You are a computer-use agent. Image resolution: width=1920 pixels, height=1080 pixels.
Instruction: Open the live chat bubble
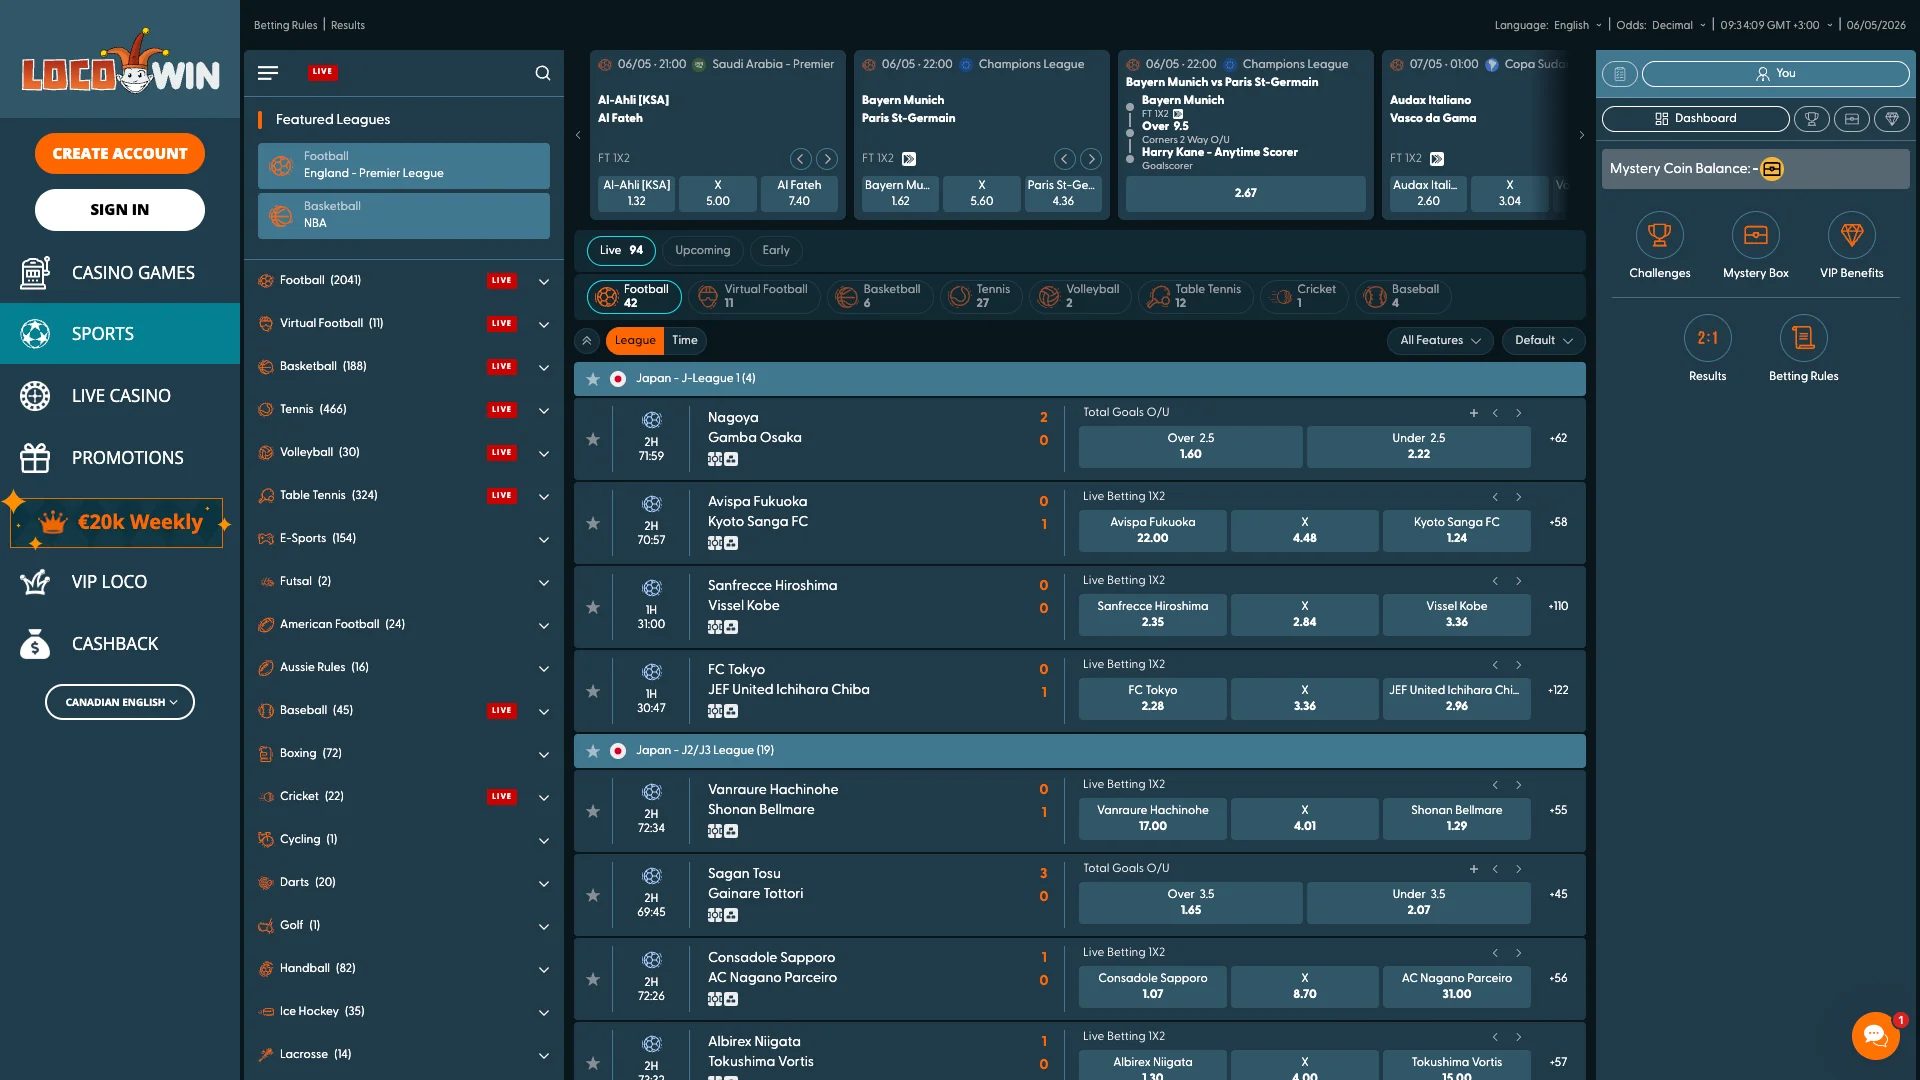tap(1876, 1035)
